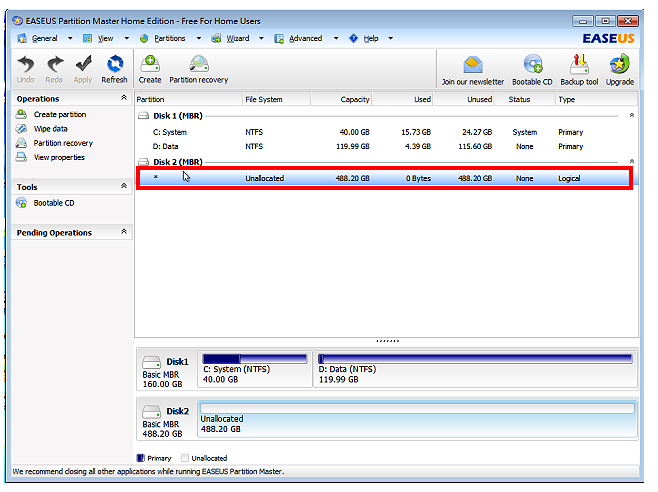The height and width of the screenshot is (492, 658).
Task: Collapse the Disk 2 (MBR) group
Action: pyautogui.click(x=632, y=161)
